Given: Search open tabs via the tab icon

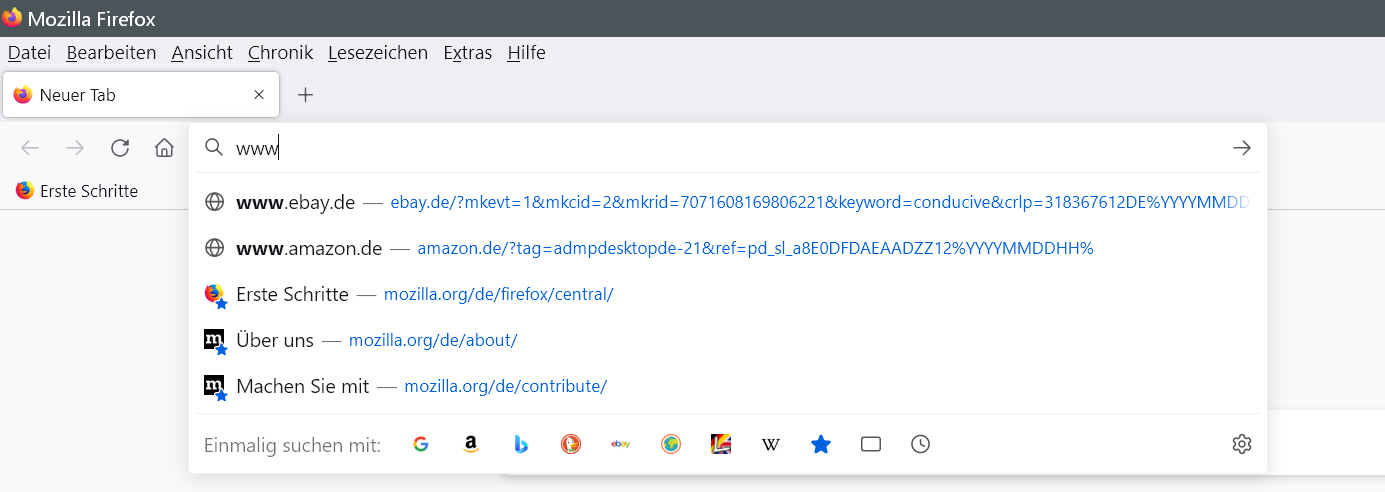Looking at the screenshot, I should tap(871, 444).
